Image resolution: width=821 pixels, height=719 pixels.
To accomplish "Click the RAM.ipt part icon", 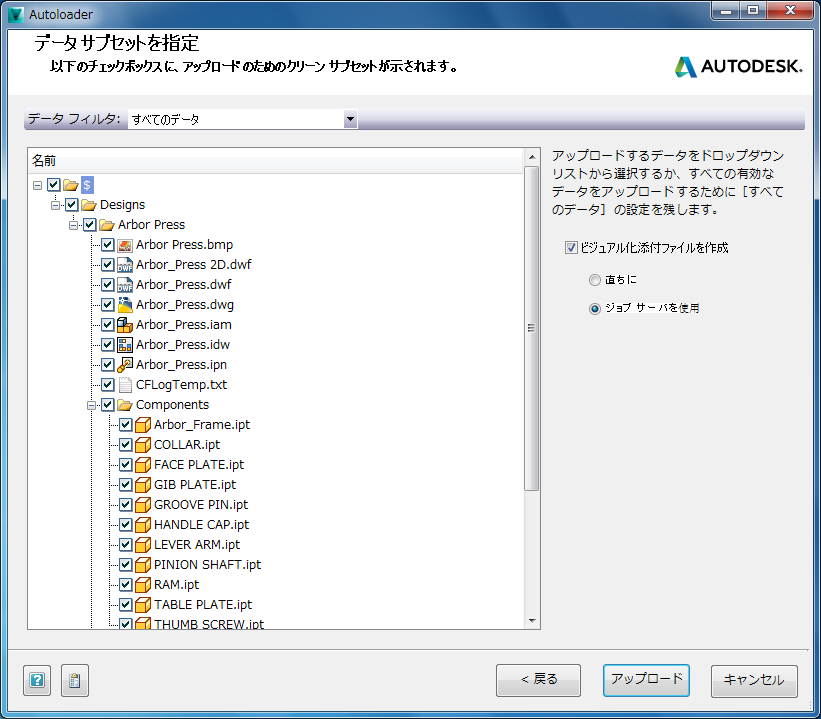I will tap(142, 584).
